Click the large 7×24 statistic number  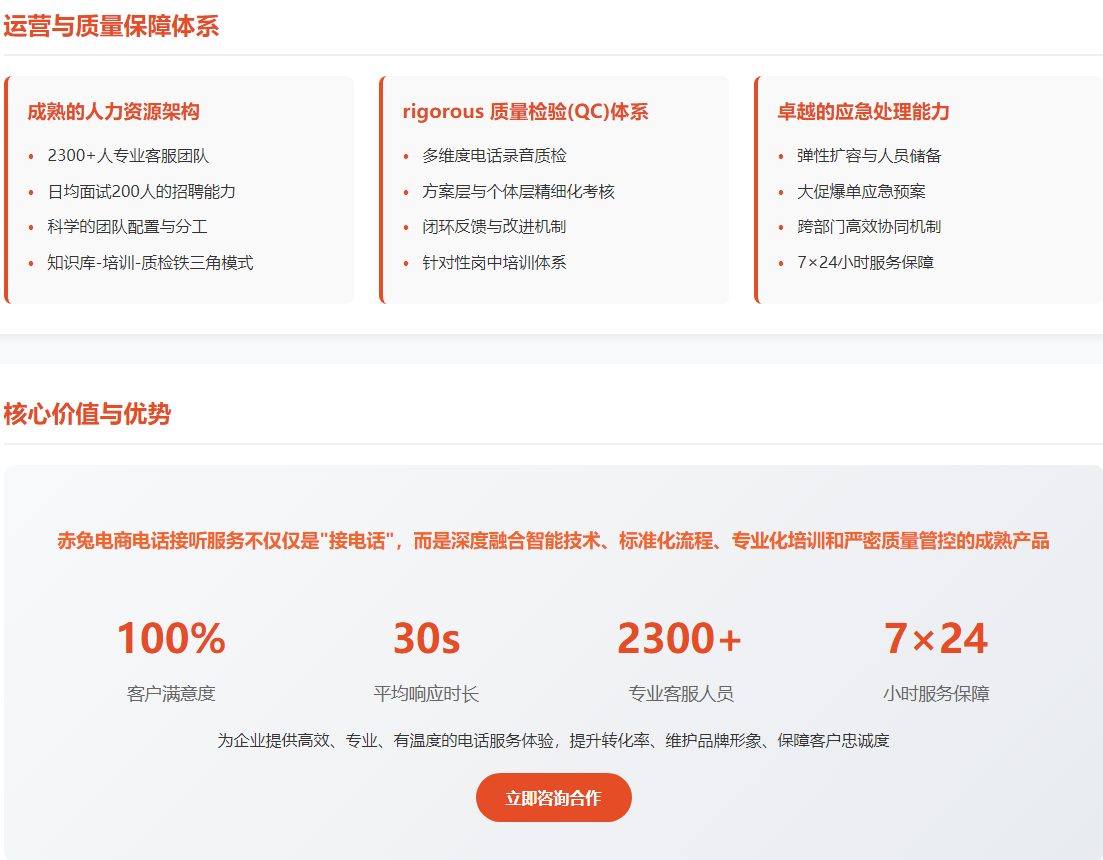point(935,639)
